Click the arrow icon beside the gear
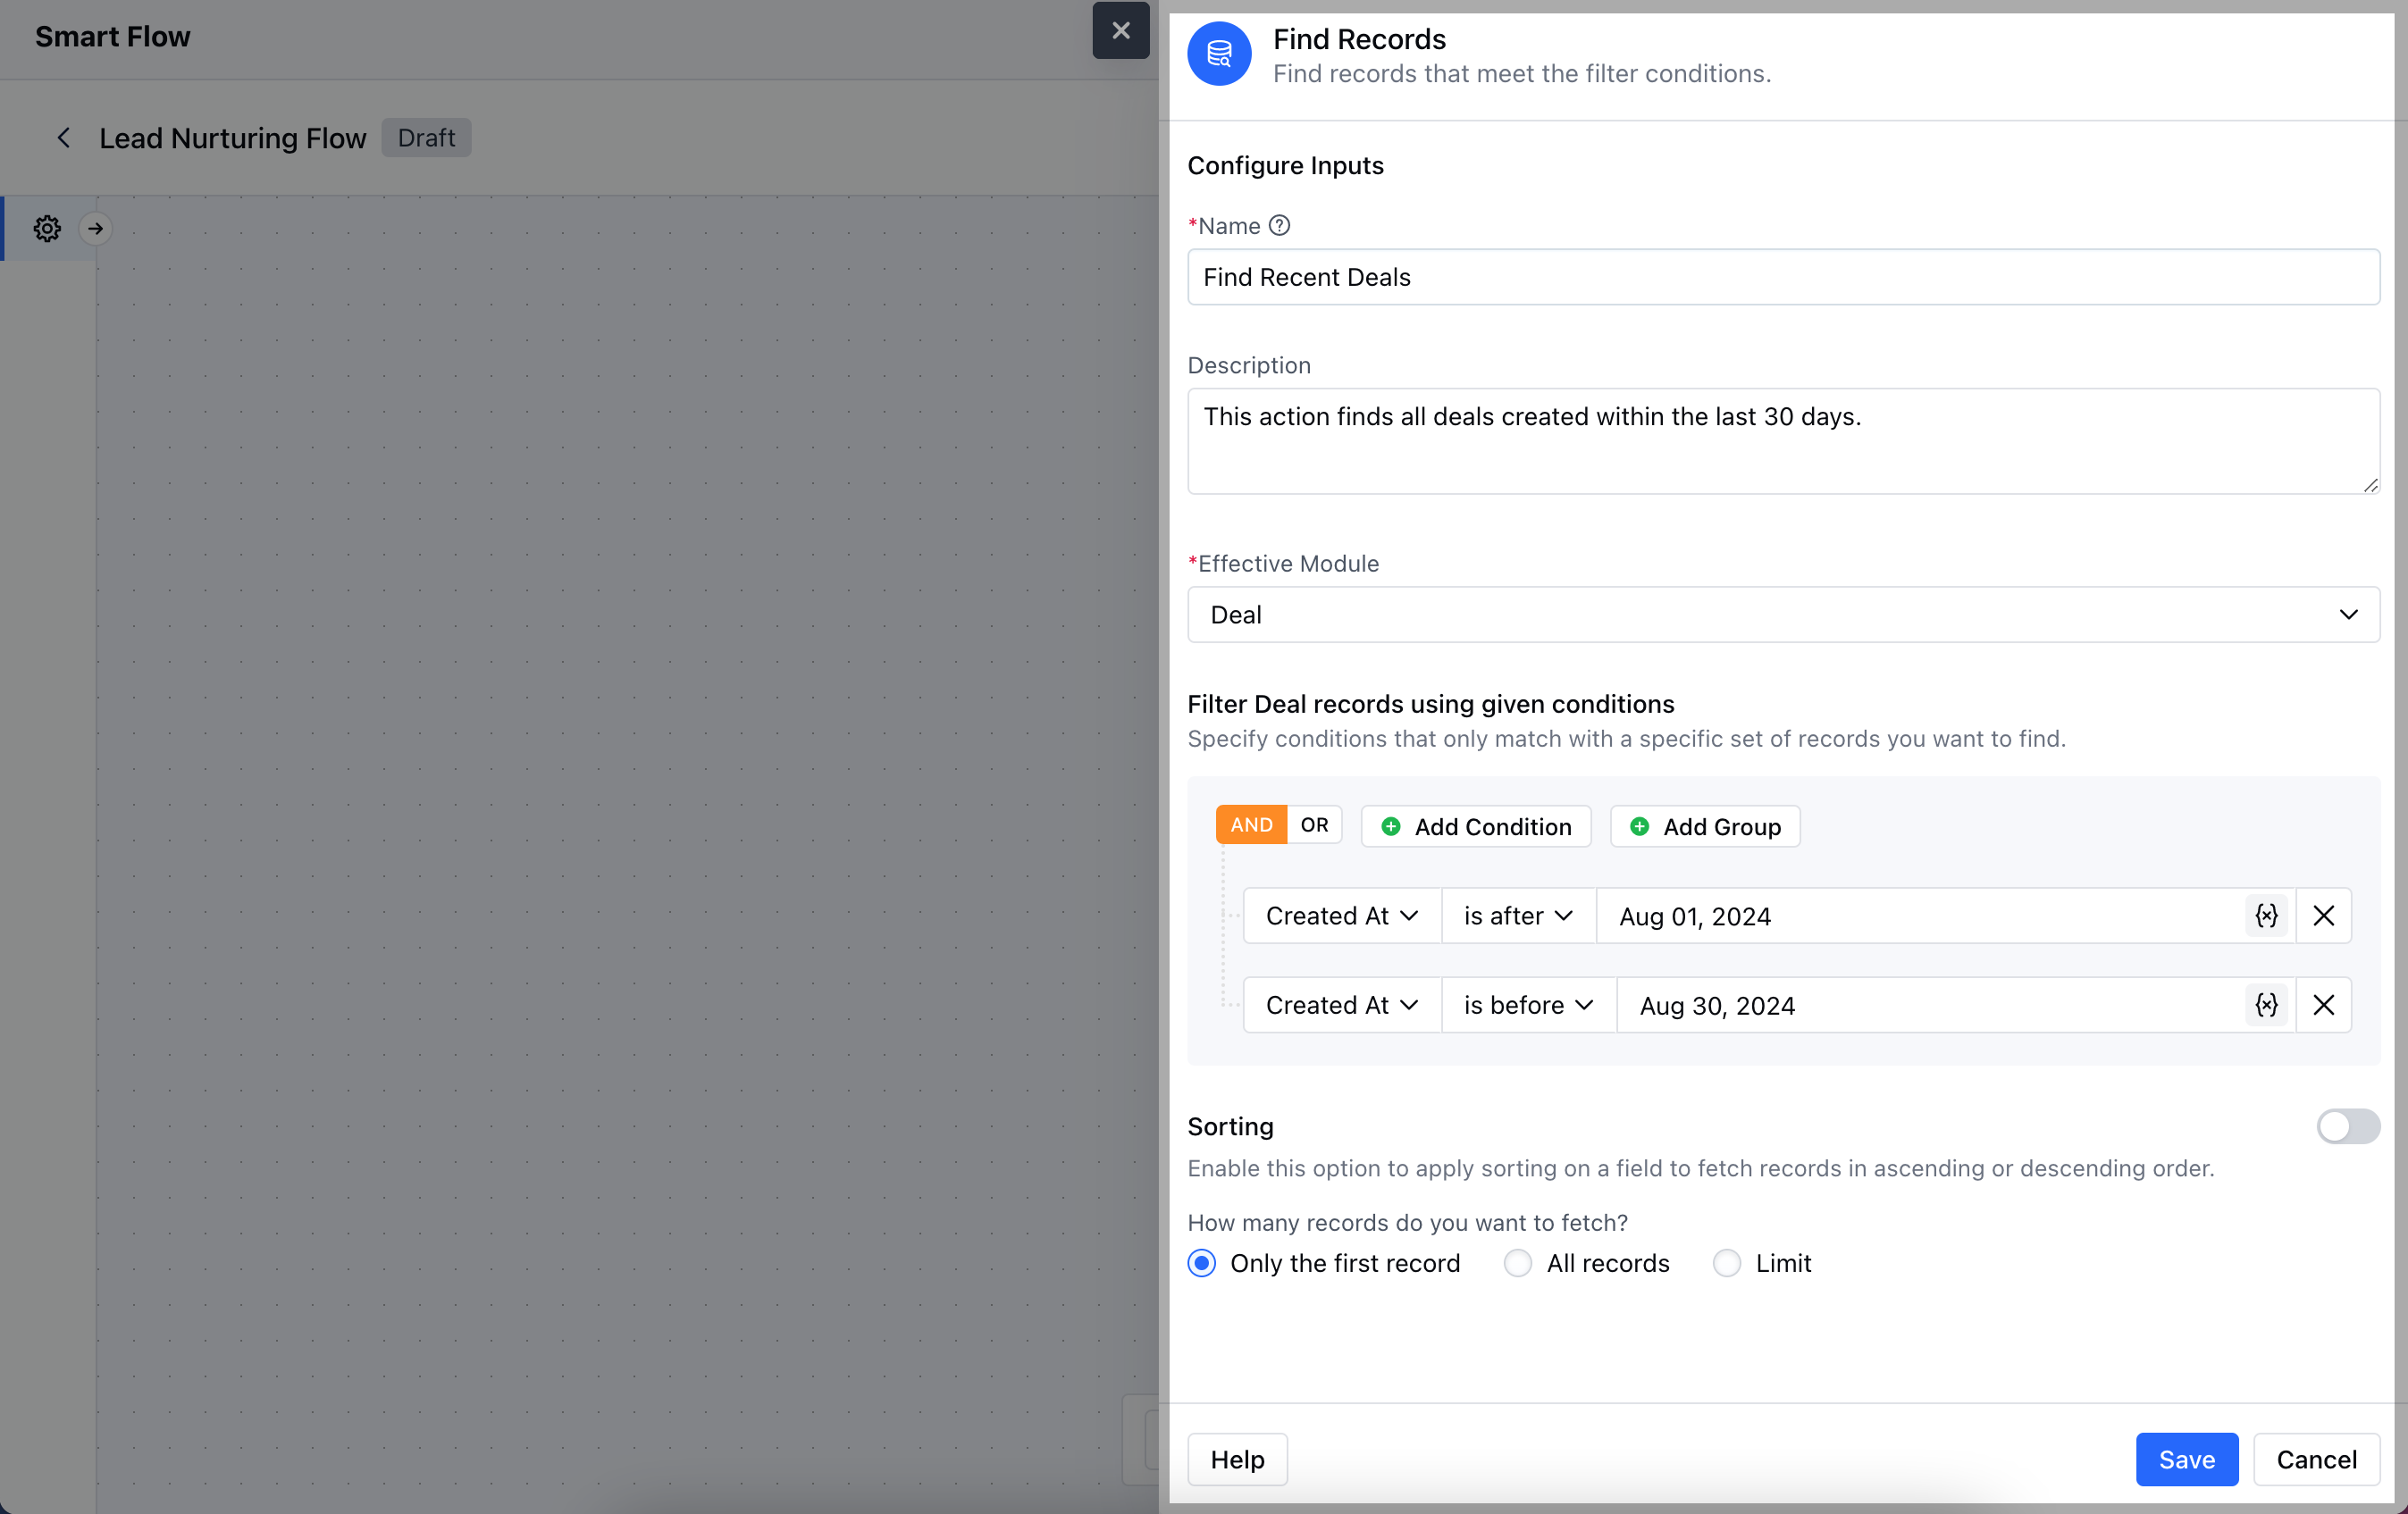This screenshot has height=1514, width=2408. (96, 228)
